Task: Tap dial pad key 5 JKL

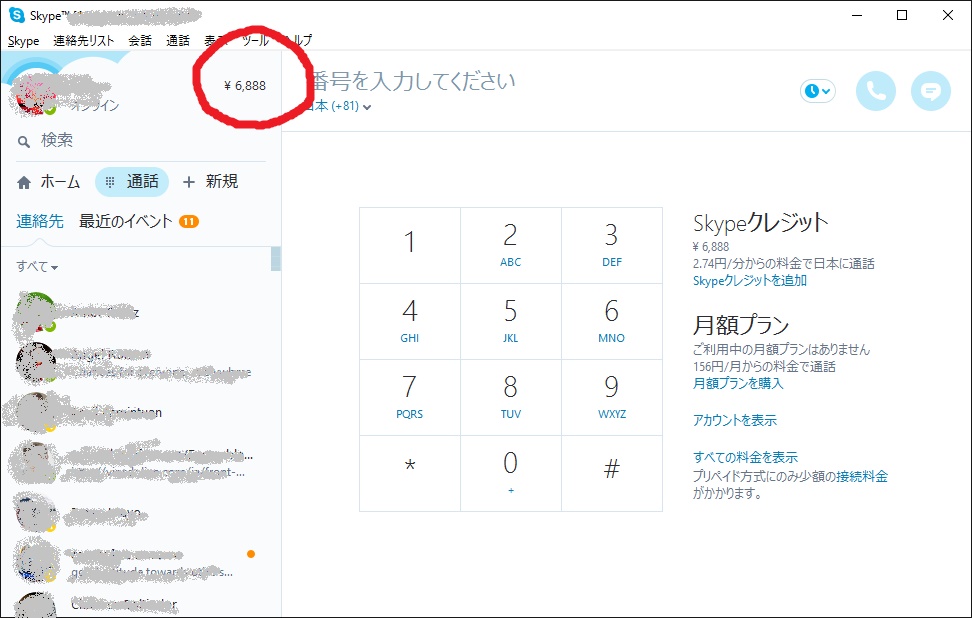Action: click(511, 322)
